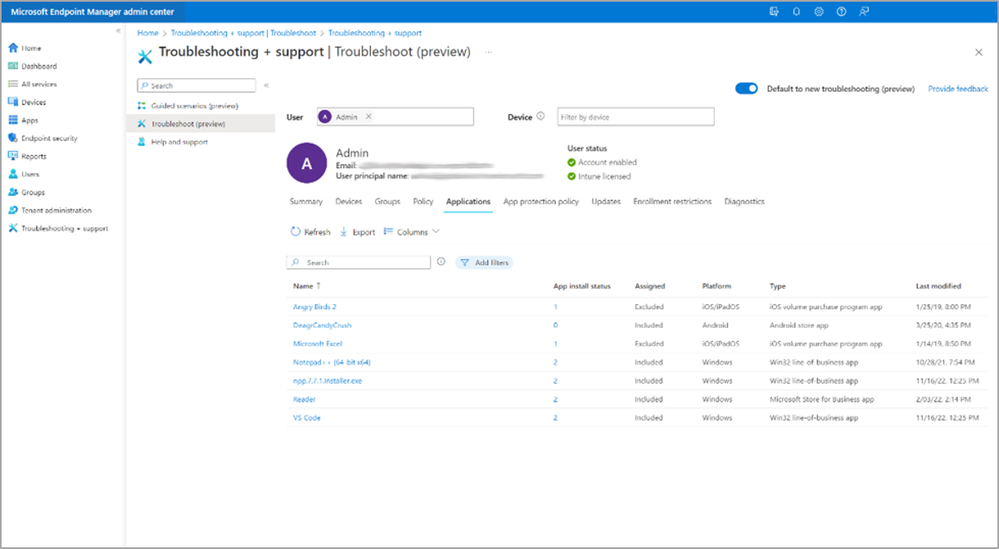This screenshot has height=549, width=999.
Task: Open the Microsoft Excel app link
Action: coord(317,343)
